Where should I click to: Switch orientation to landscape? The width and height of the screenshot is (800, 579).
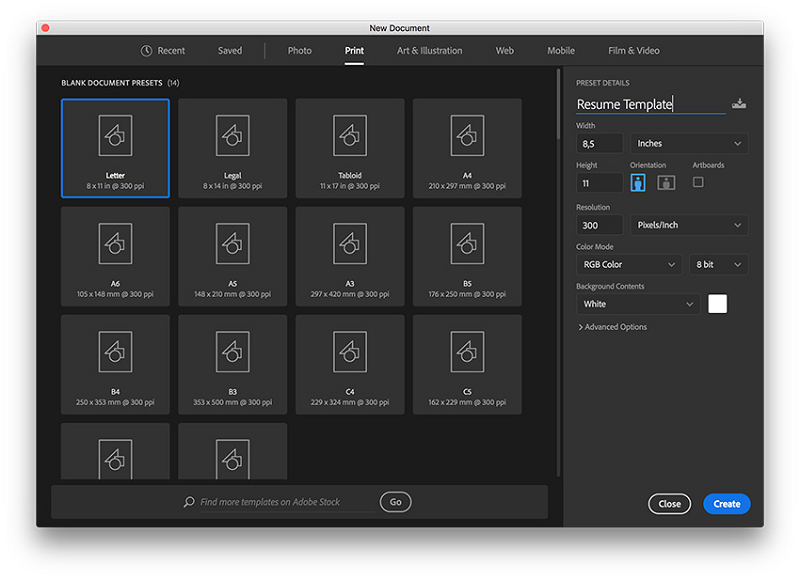pos(666,183)
